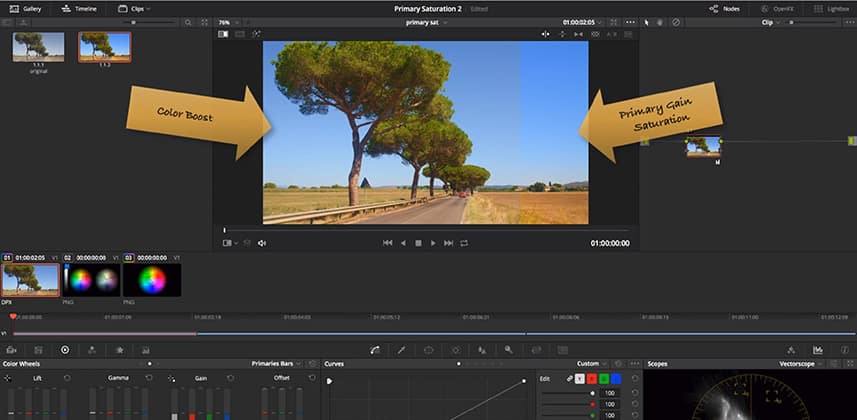Bypass grades with the node editor icon

click(676, 22)
